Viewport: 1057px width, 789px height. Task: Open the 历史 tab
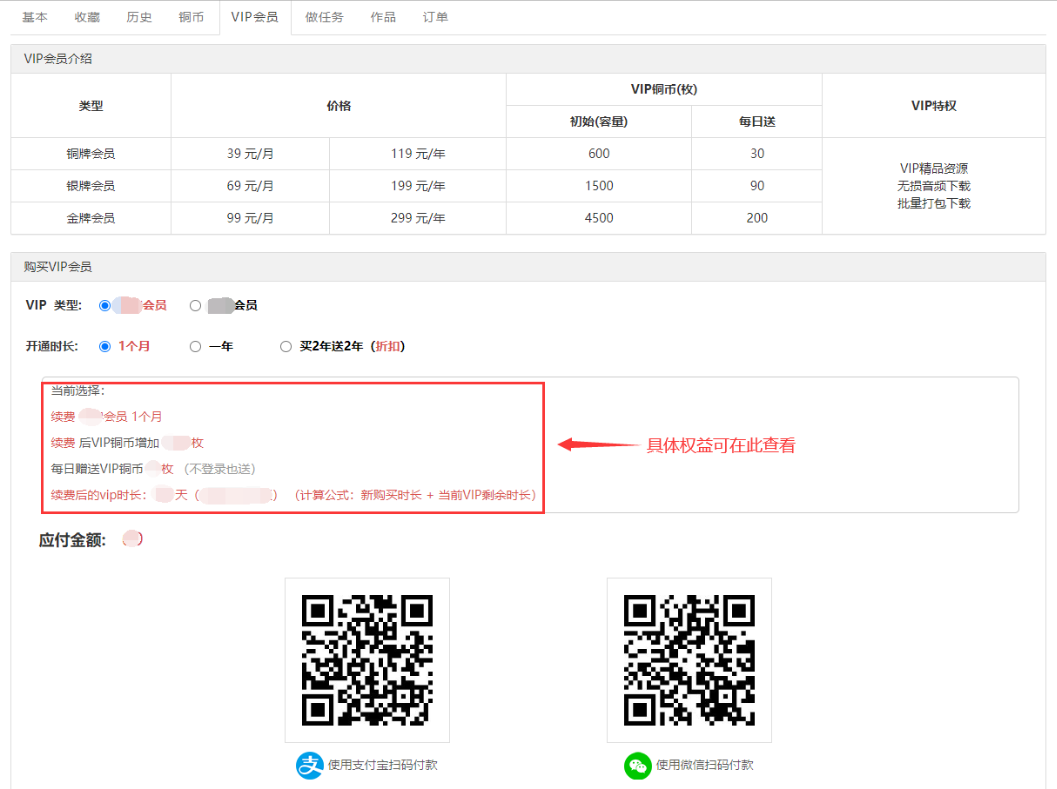[139, 18]
